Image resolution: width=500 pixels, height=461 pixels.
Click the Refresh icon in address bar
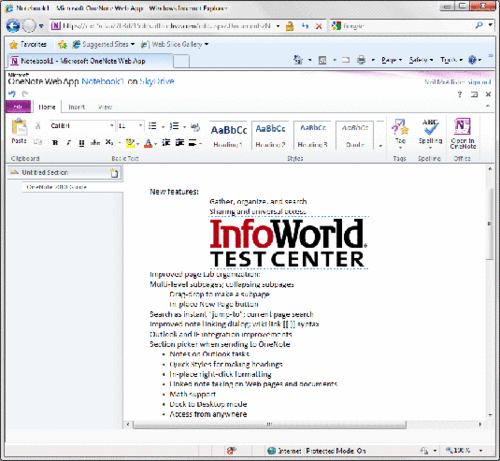305,26
